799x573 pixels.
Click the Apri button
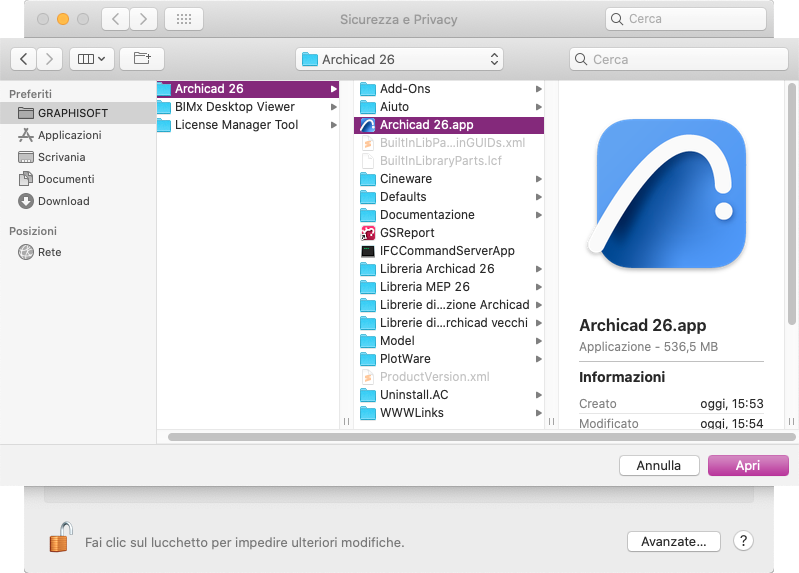point(748,465)
